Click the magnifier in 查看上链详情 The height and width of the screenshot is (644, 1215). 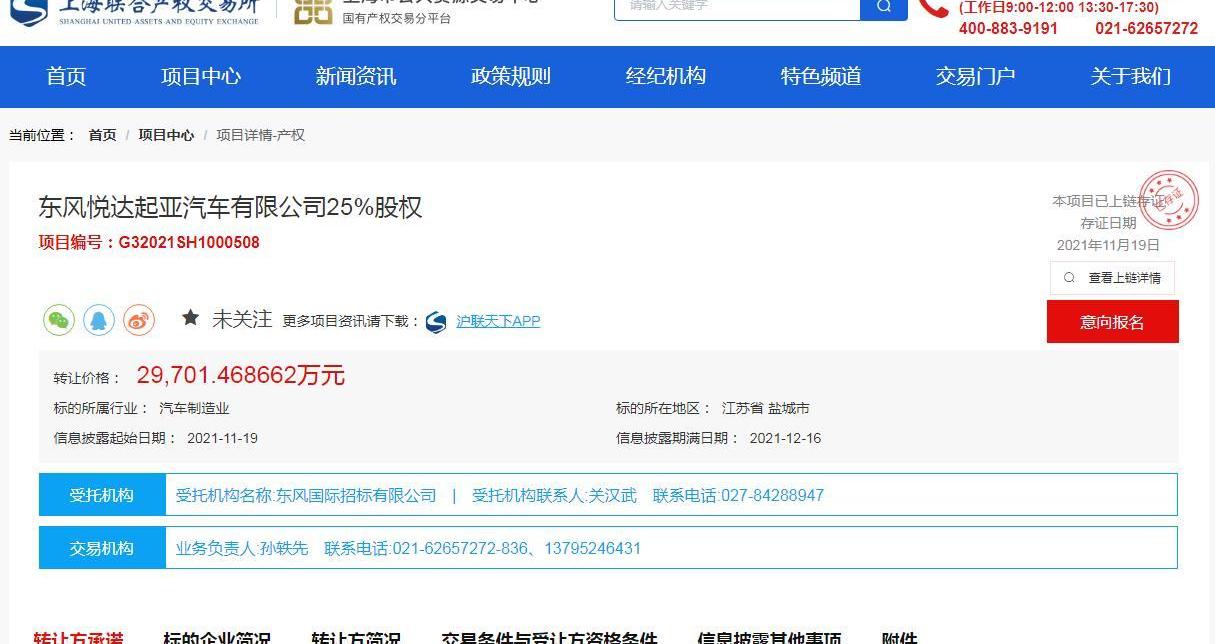coord(1069,278)
